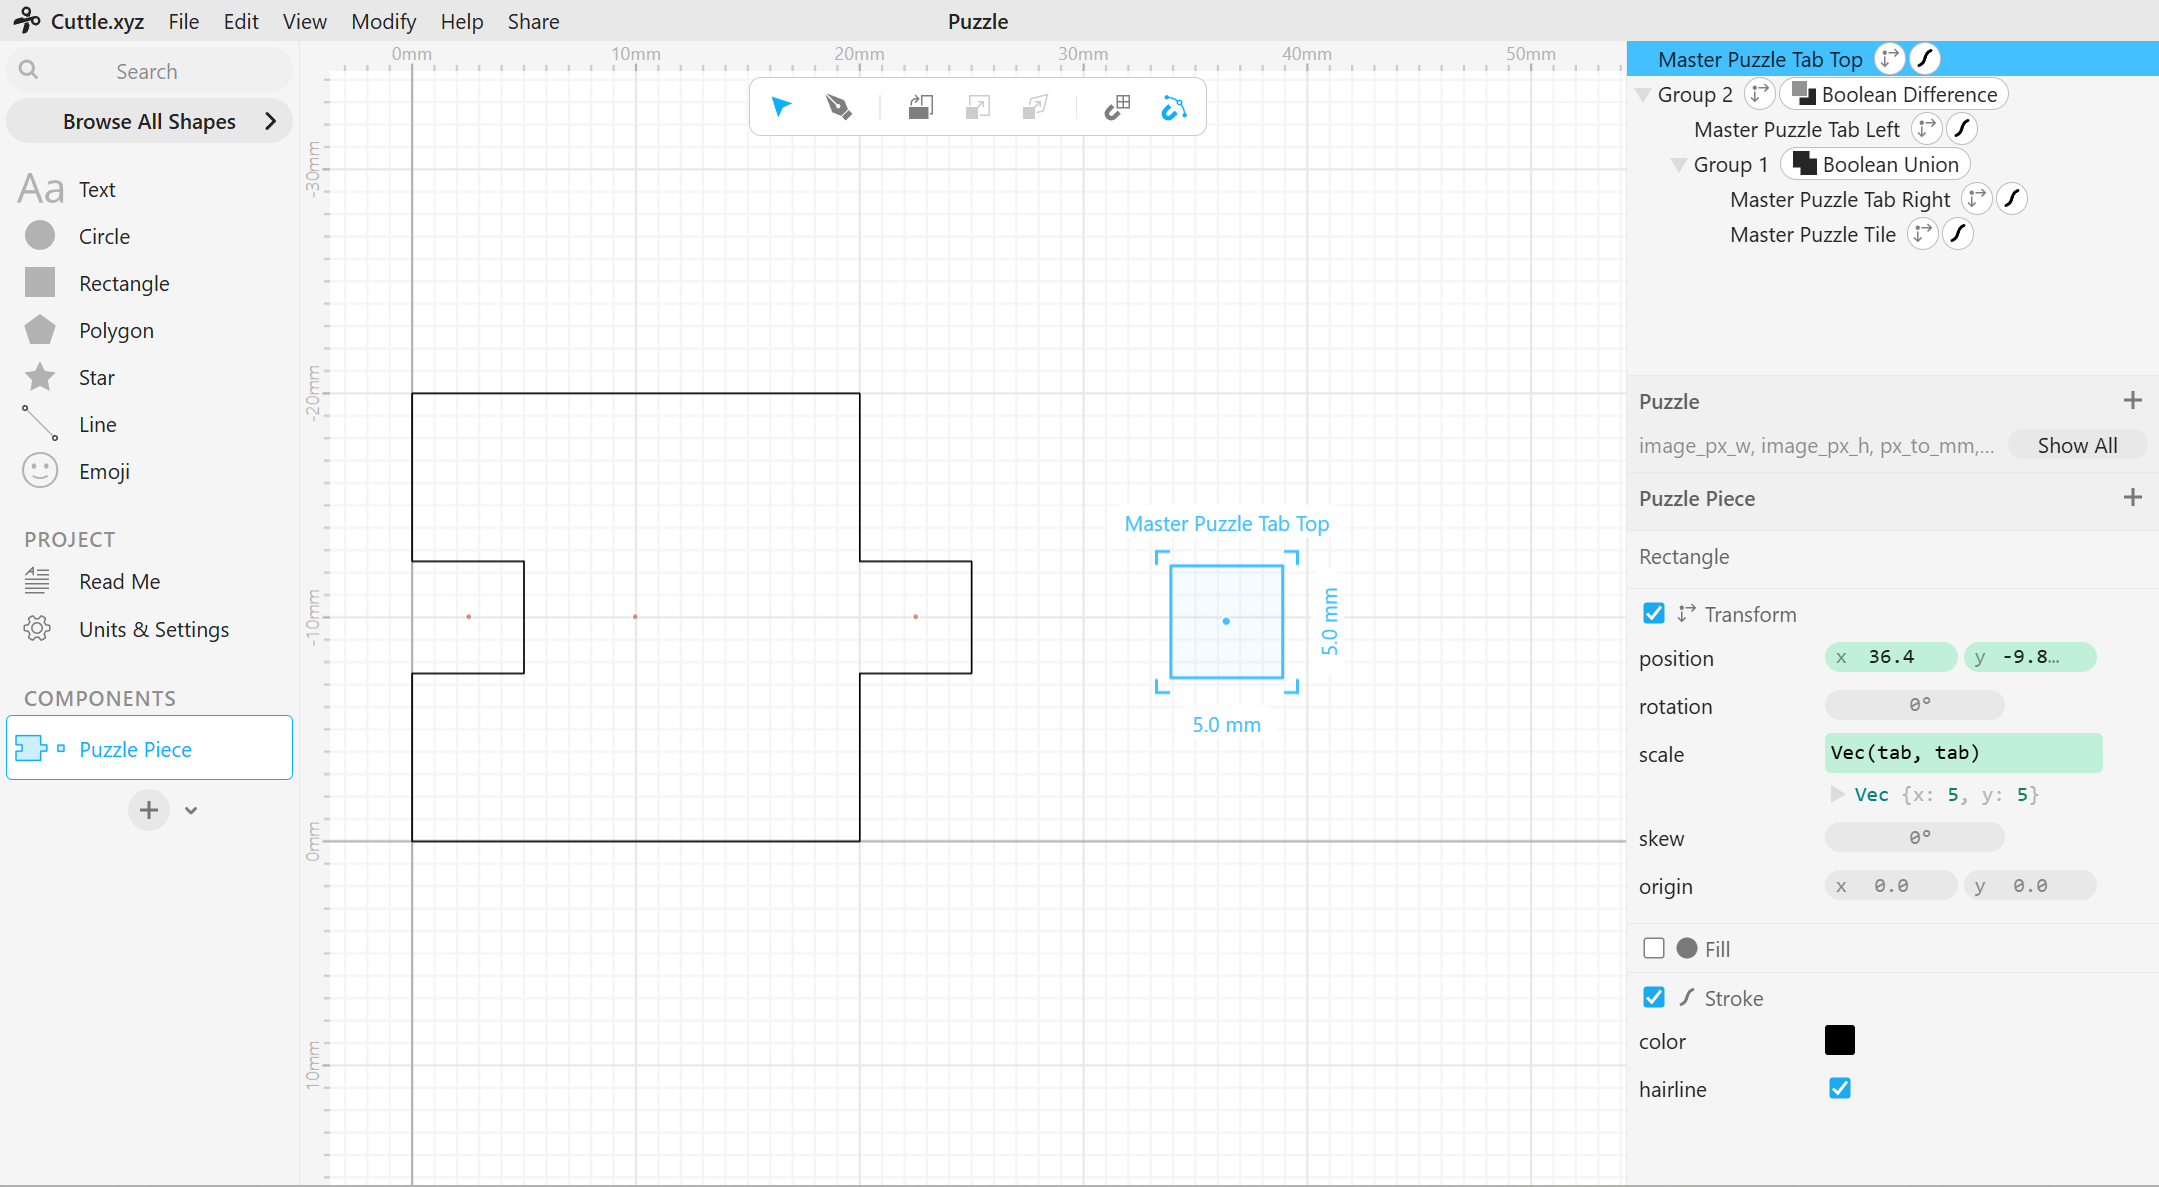The image size is (2159, 1187).
Task: Expand the Vec scale value details
Action: (x=1837, y=794)
